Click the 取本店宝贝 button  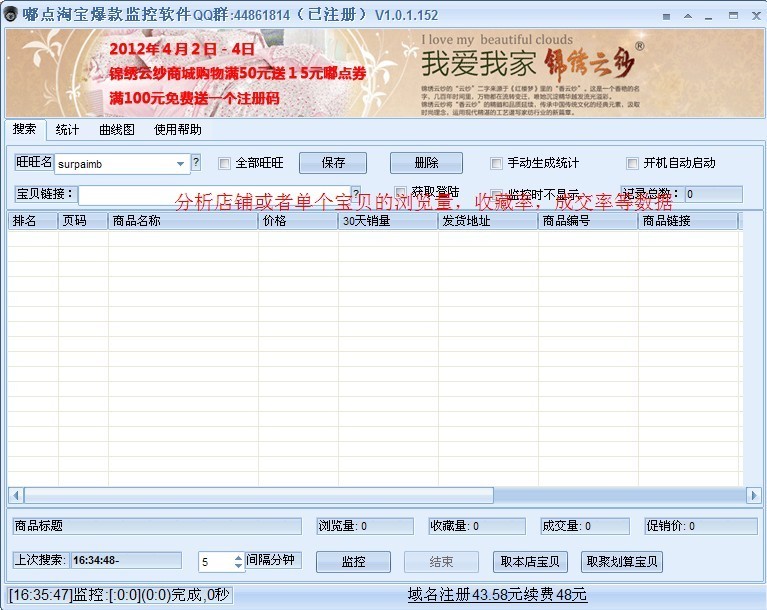point(530,562)
